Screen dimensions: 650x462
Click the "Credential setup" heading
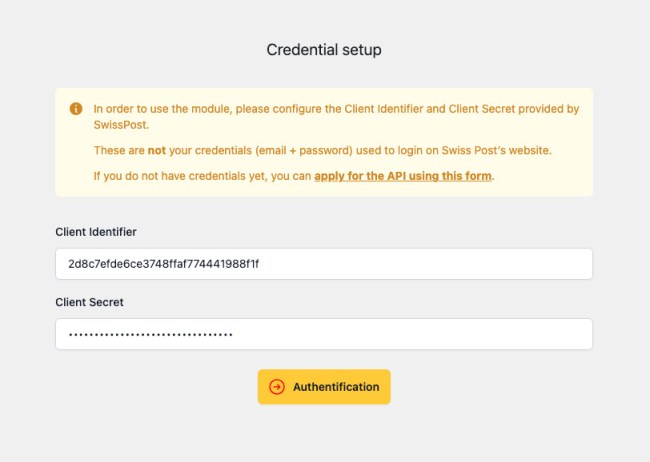324,49
